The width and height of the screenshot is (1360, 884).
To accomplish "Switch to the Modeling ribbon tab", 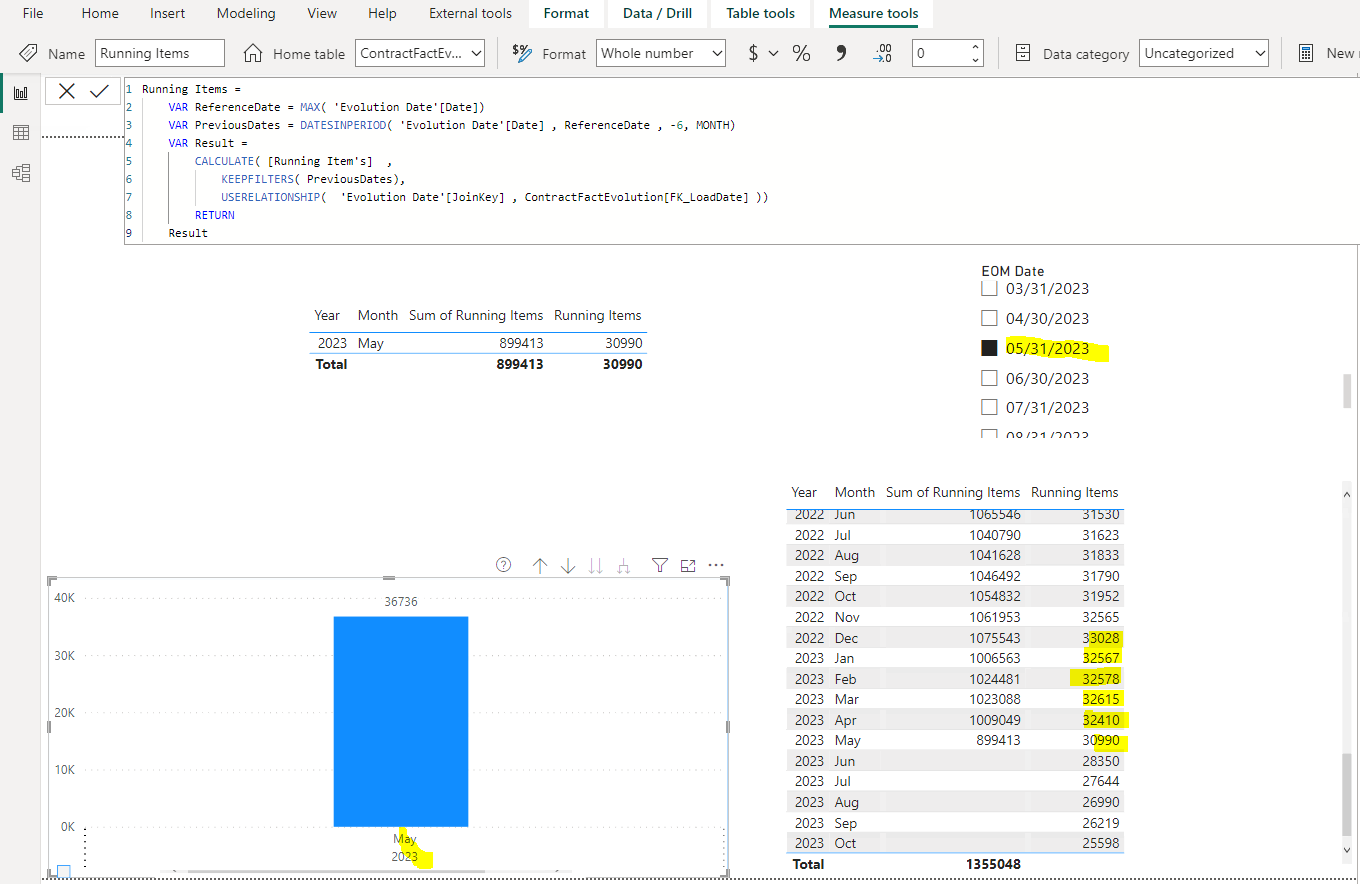I will [246, 13].
